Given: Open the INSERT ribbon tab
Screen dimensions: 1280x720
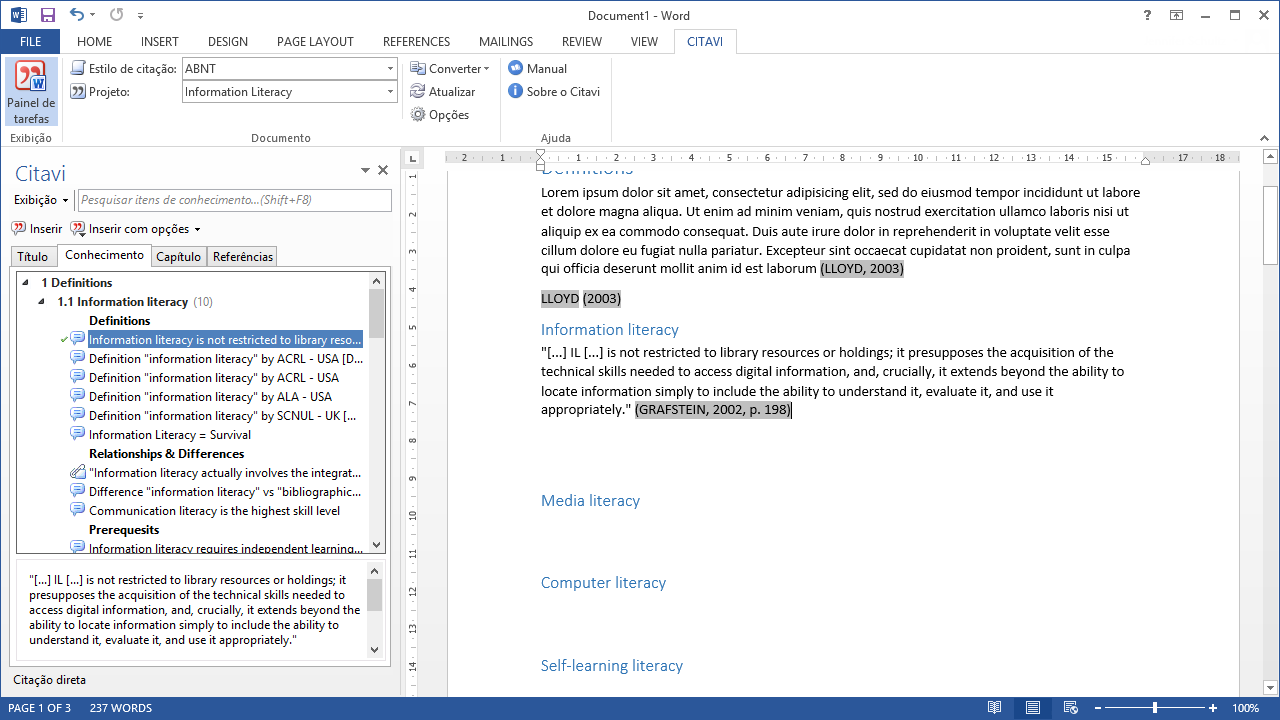Looking at the screenshot, I should pos(160,42).
